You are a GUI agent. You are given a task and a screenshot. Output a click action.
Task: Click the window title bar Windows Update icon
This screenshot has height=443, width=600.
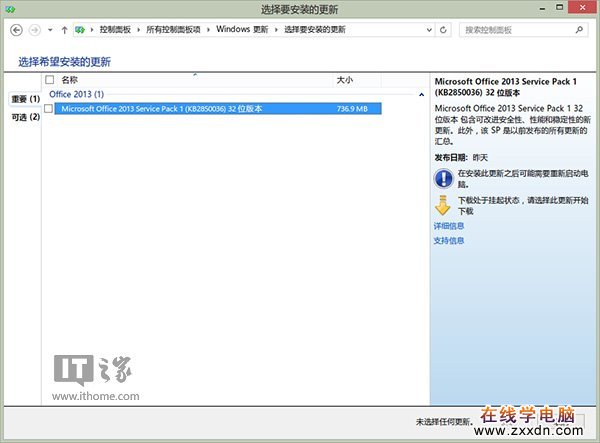coord(10,9)
